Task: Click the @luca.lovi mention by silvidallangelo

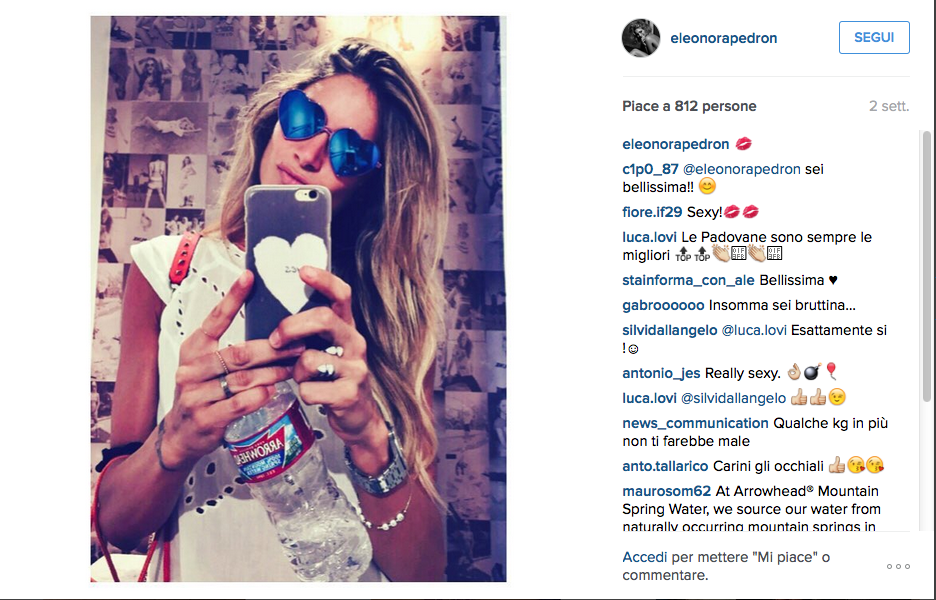Action: point(754,330)
